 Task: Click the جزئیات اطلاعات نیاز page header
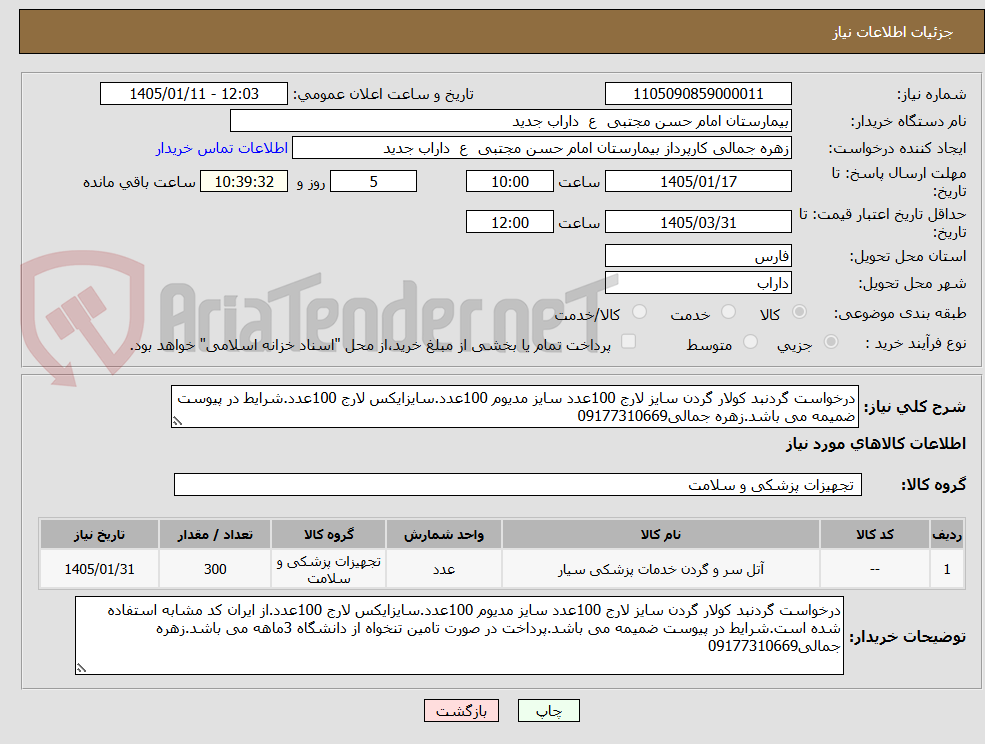pyautogui.click(x=893, y=32)
